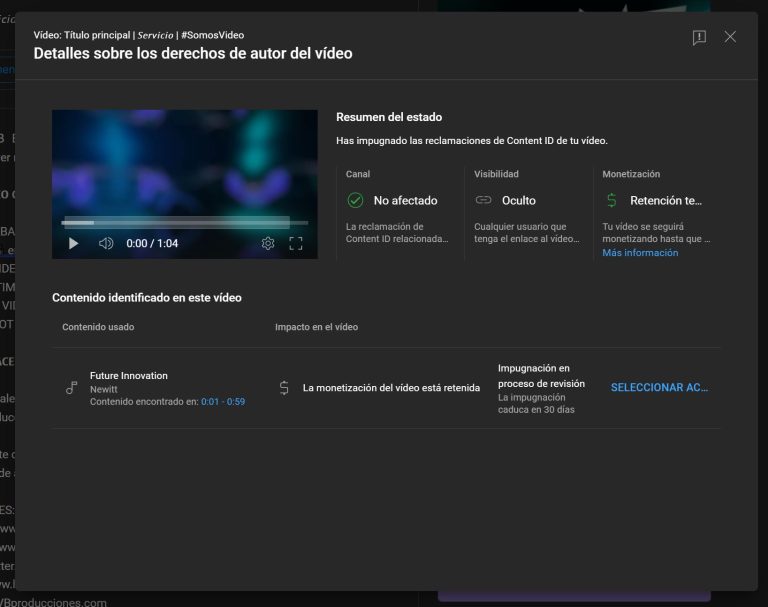Viewport: 768px width, 607px height.
Task: Close the copyright details dialog
Action: 730,37
